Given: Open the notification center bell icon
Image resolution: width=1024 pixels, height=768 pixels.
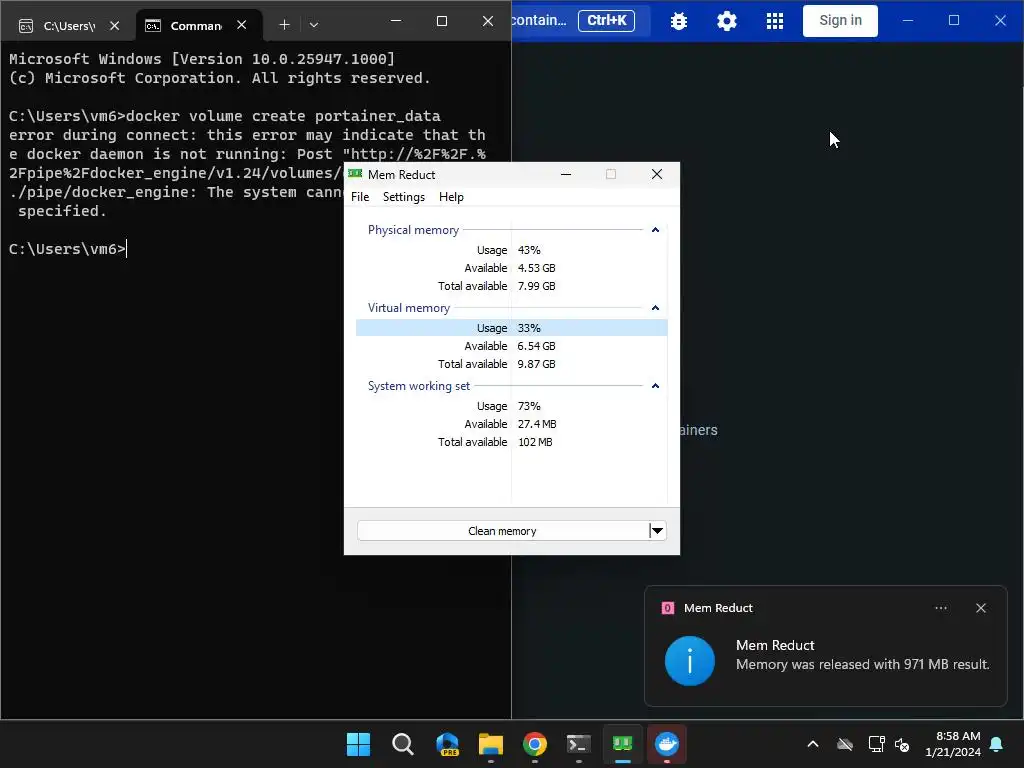Looking at the screenshot, I should tap(997, 744).
